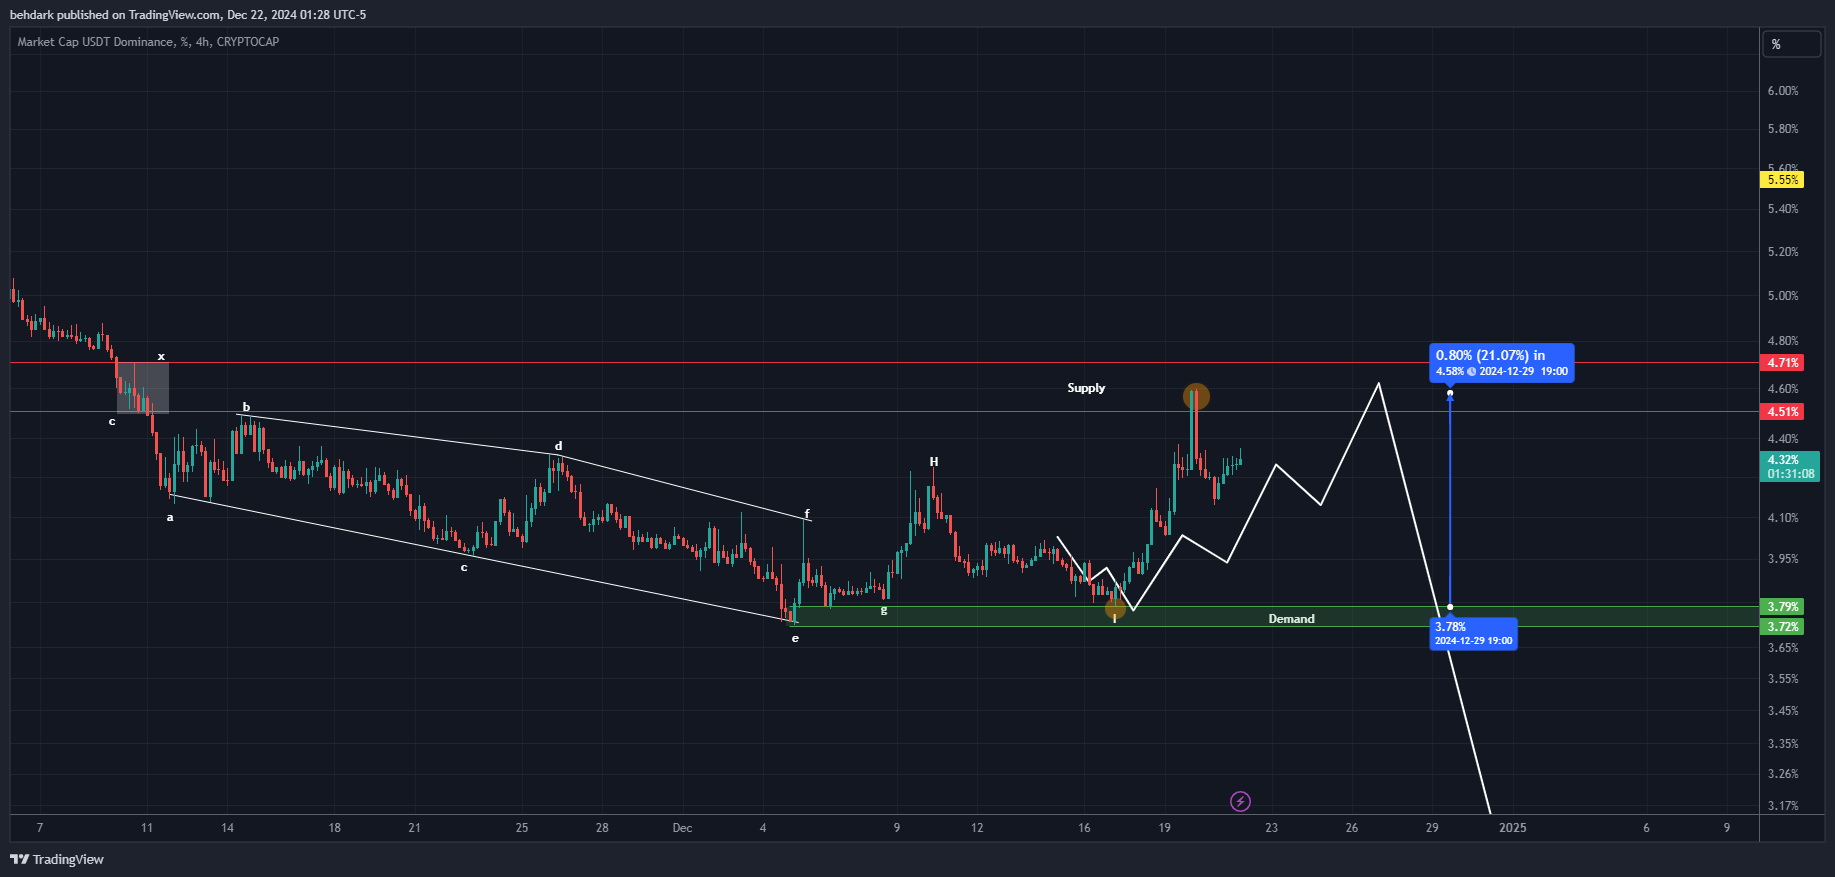Screen dimensions: 1835x877
Task: Click the '3.17%' level on the price axis
Action: [1783, 806]
